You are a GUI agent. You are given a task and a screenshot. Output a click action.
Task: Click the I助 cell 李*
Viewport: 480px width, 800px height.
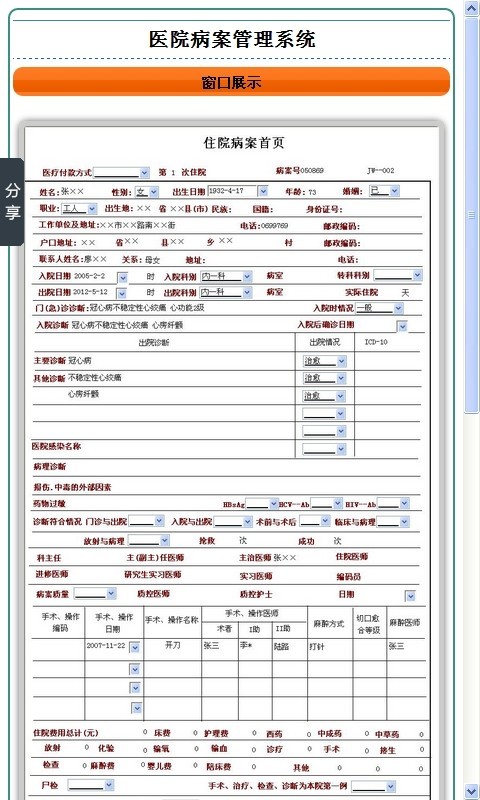(x=247, y=645)
